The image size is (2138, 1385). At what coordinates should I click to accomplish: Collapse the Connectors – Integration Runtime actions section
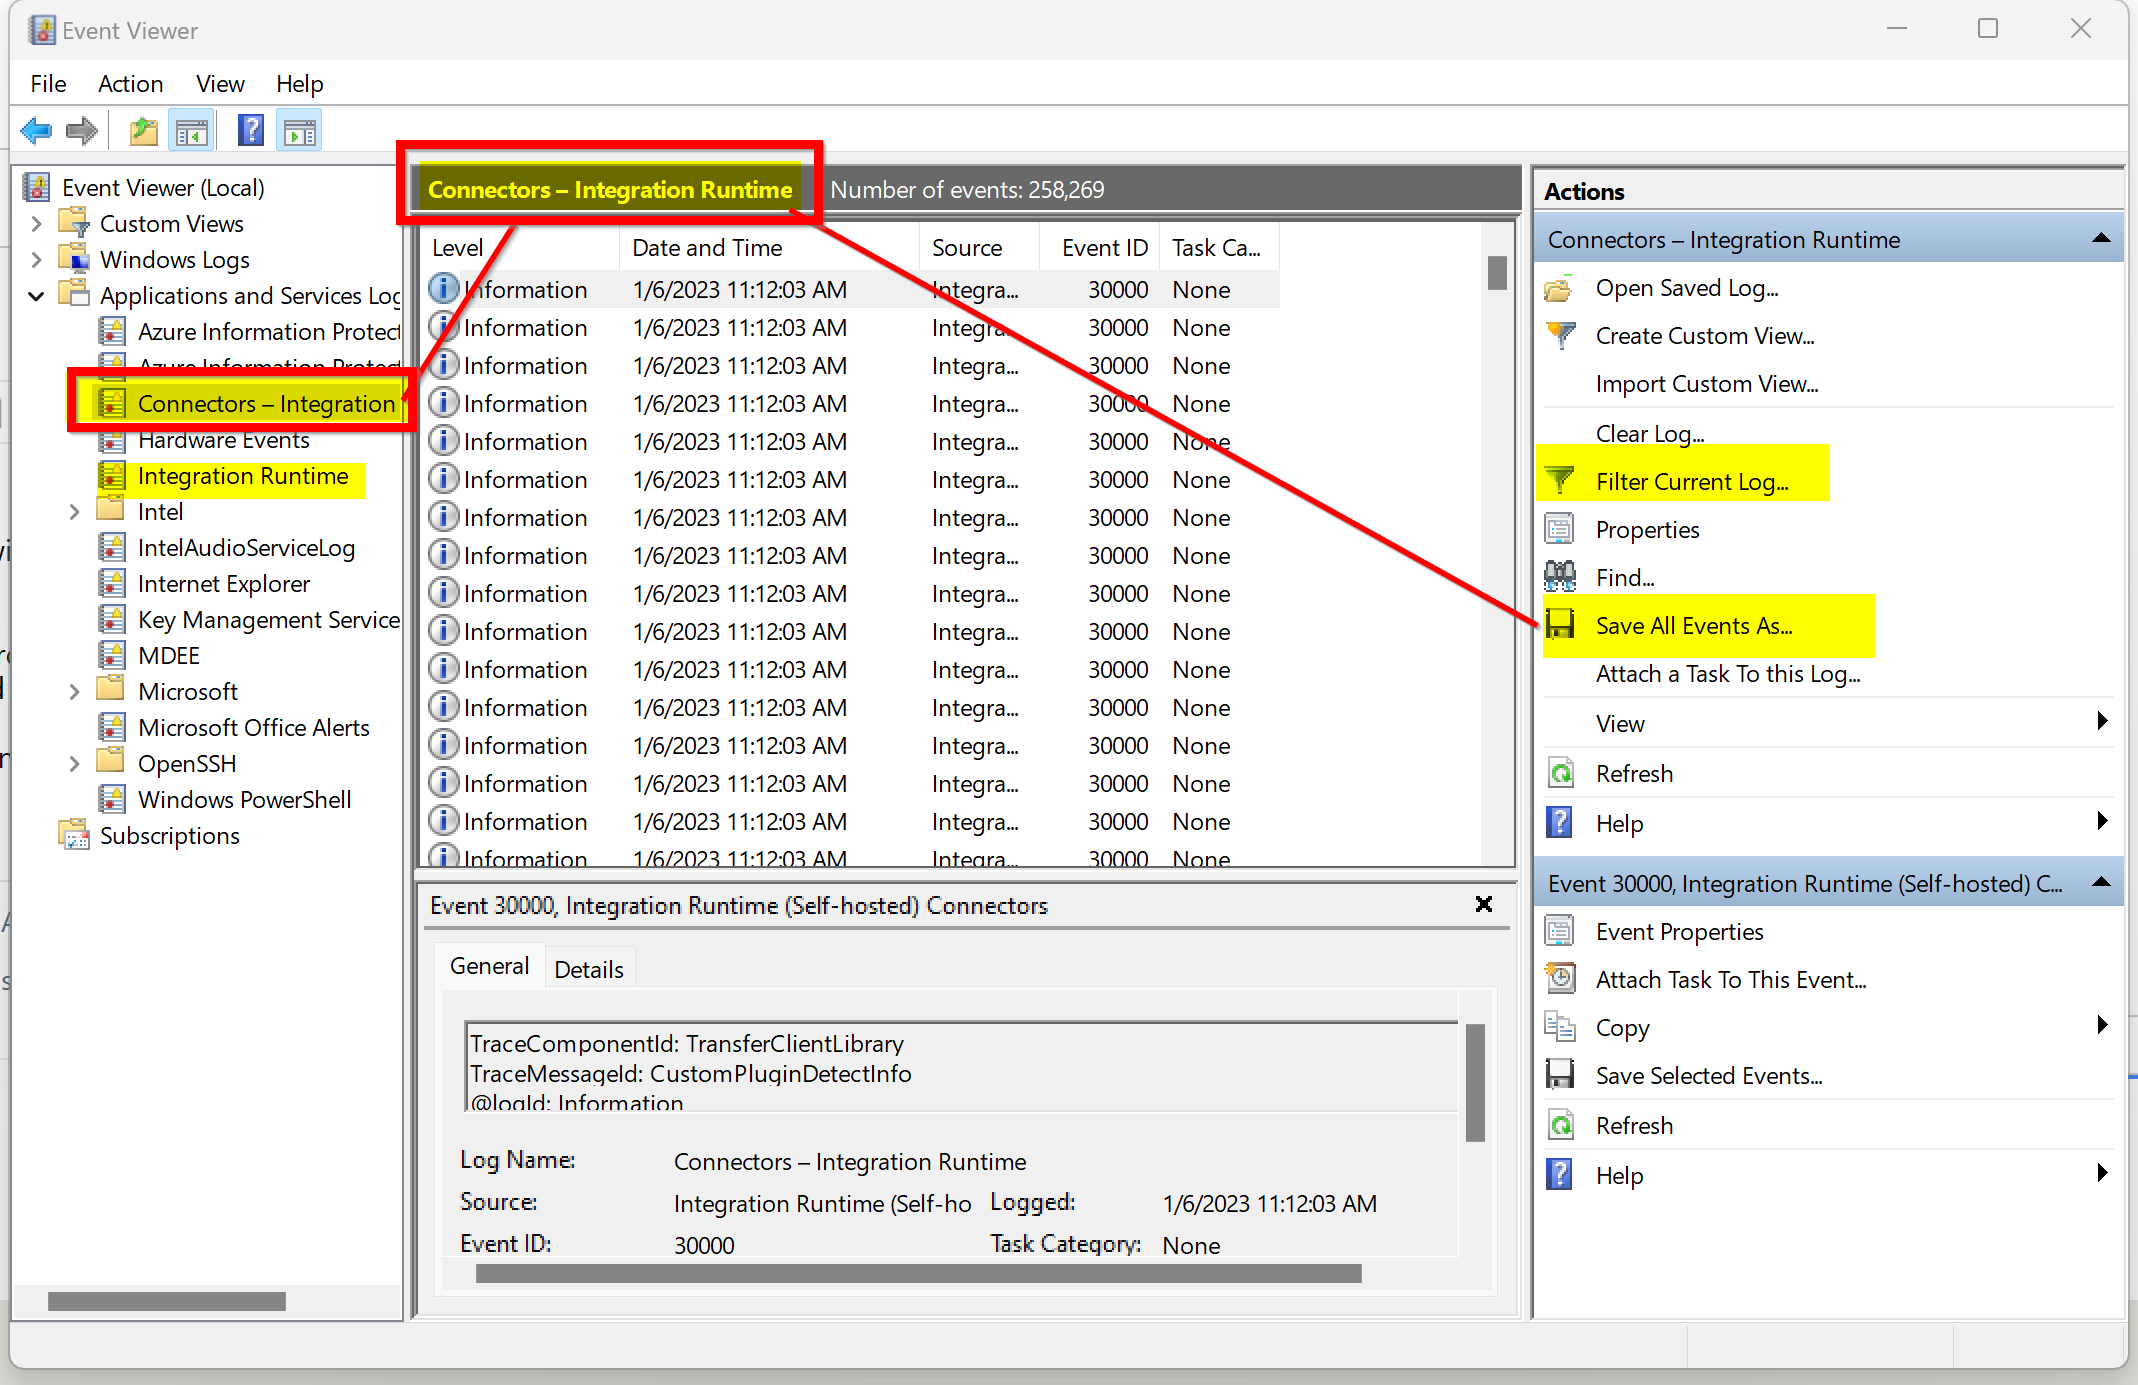coord(2101,238)
